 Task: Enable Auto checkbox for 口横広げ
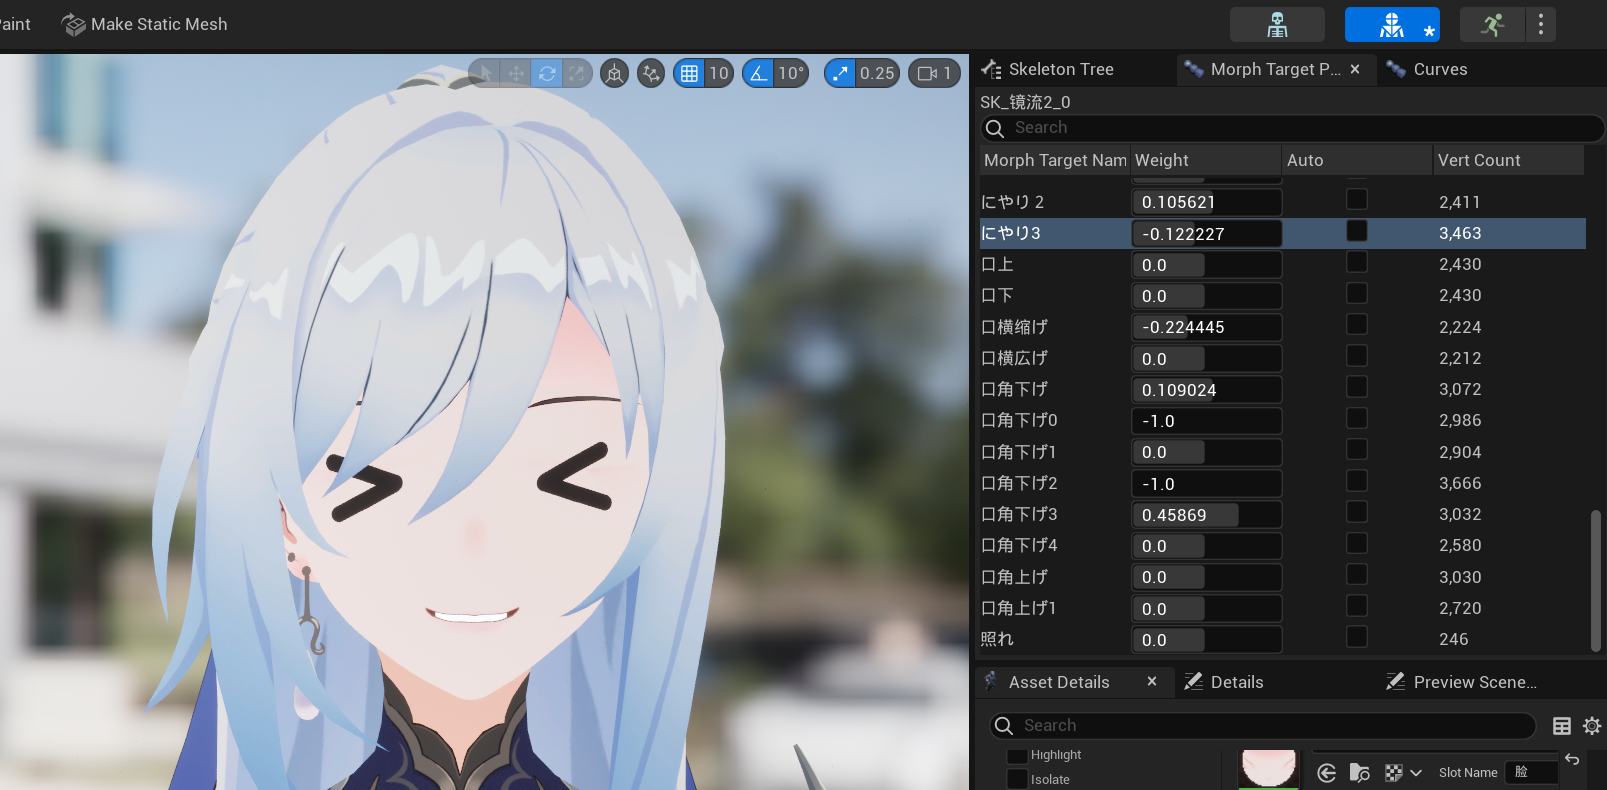click(1357, 356)
